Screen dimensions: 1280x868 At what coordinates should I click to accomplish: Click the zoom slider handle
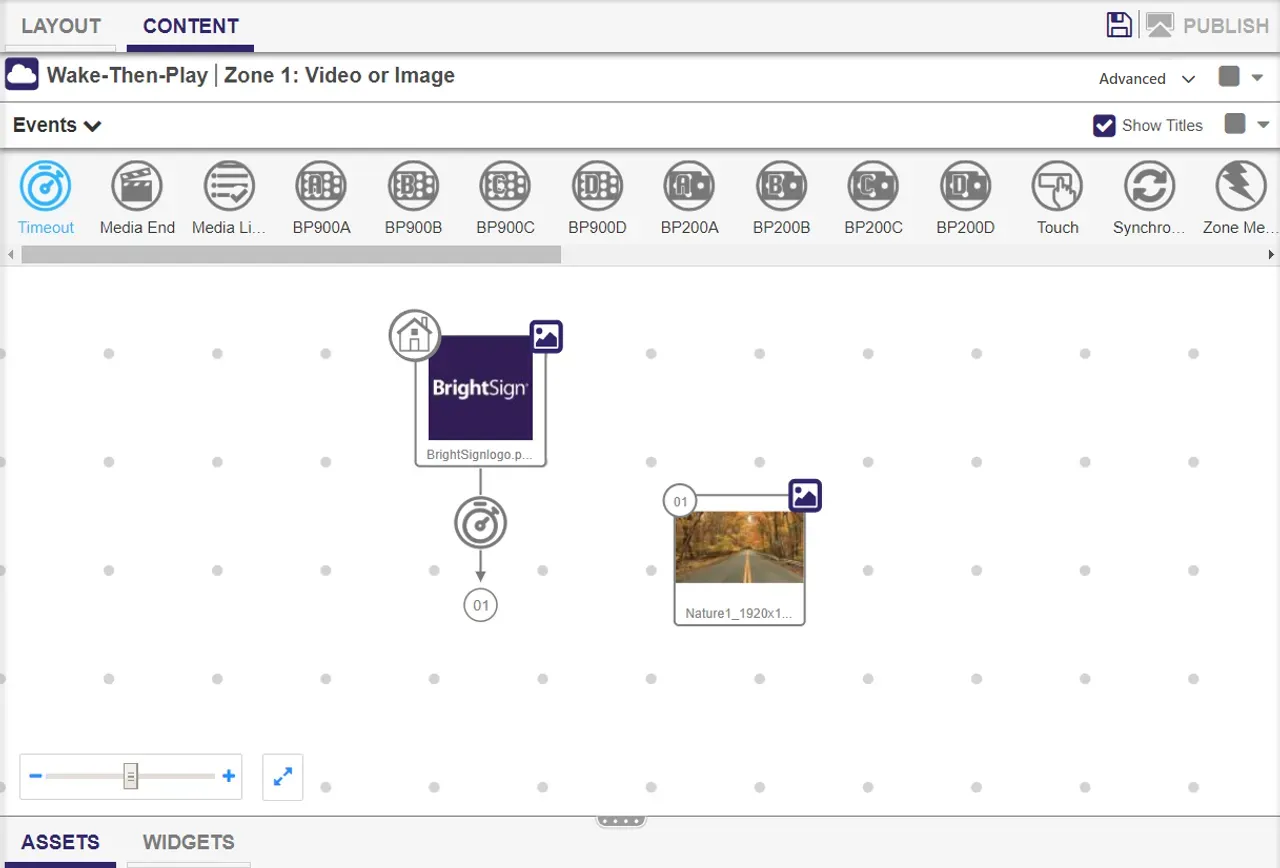tap(131, 776)
